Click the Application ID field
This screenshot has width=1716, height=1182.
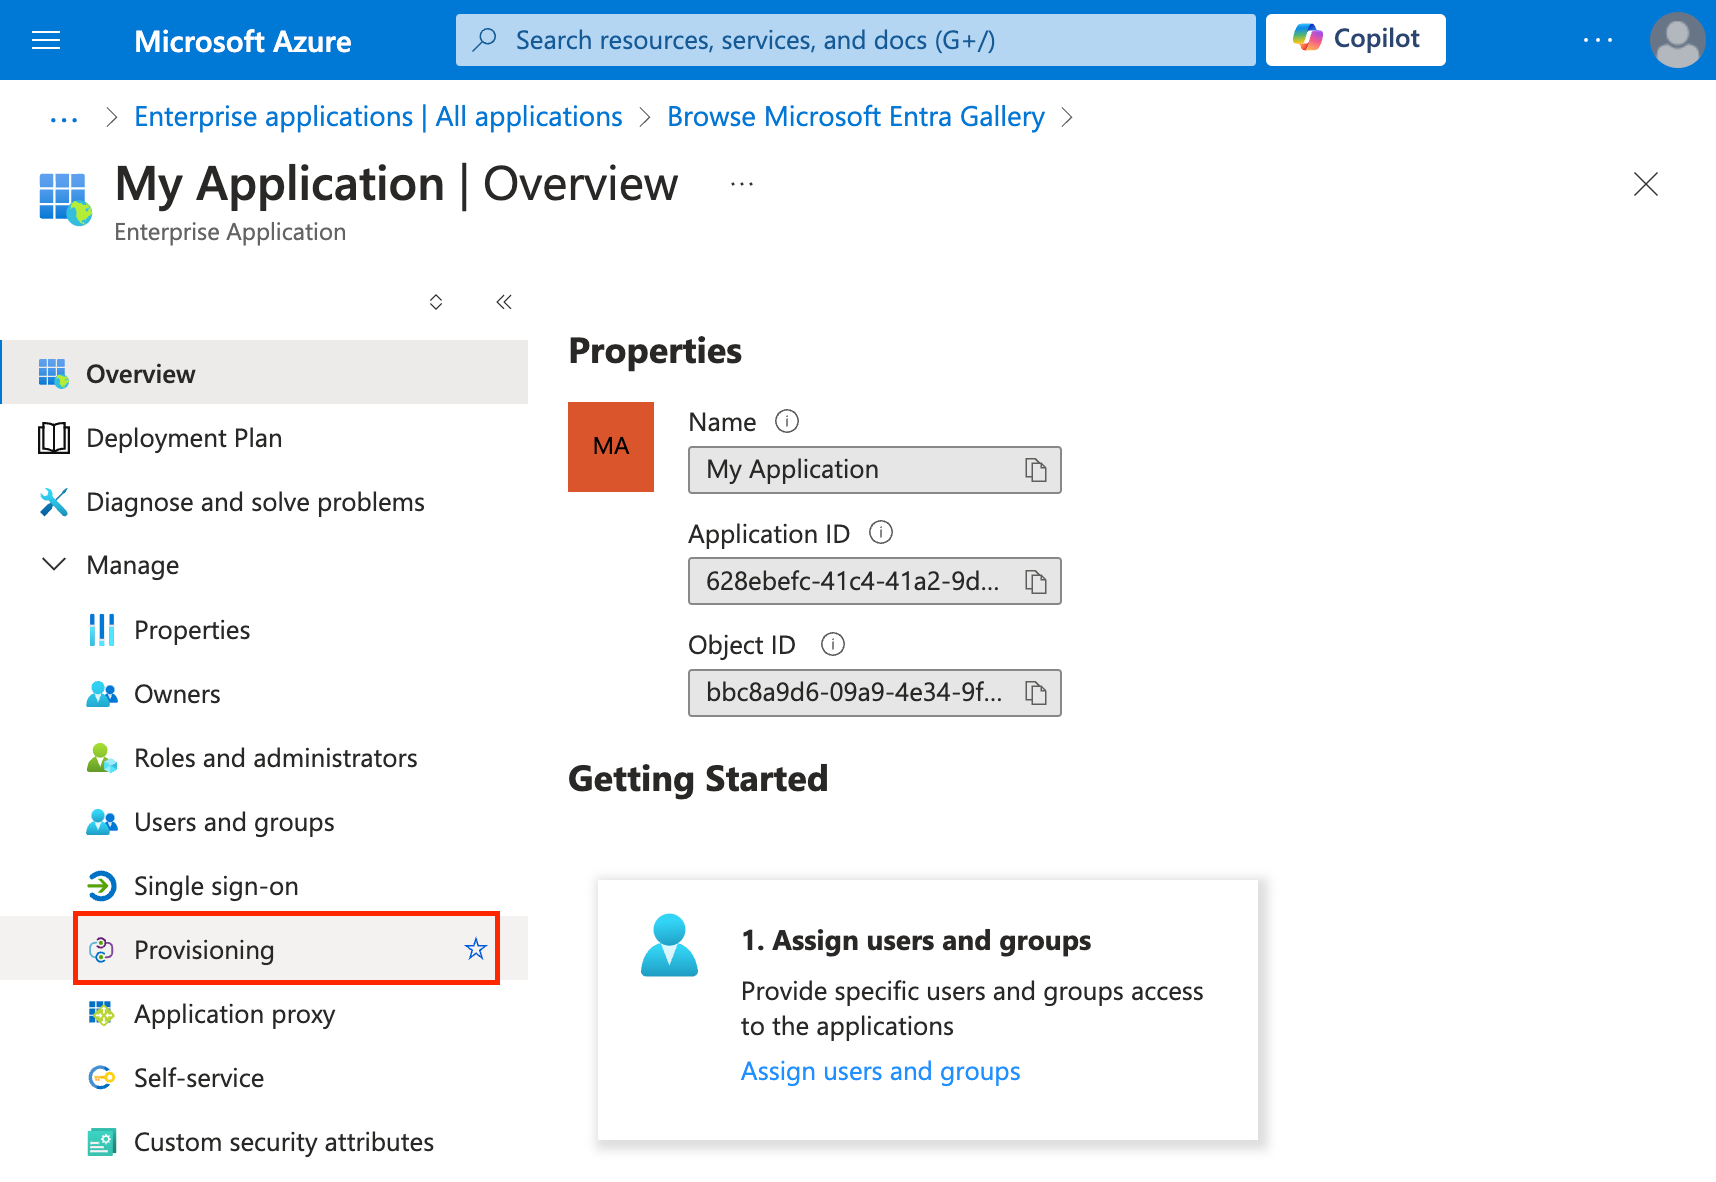[x=875, y=581]
